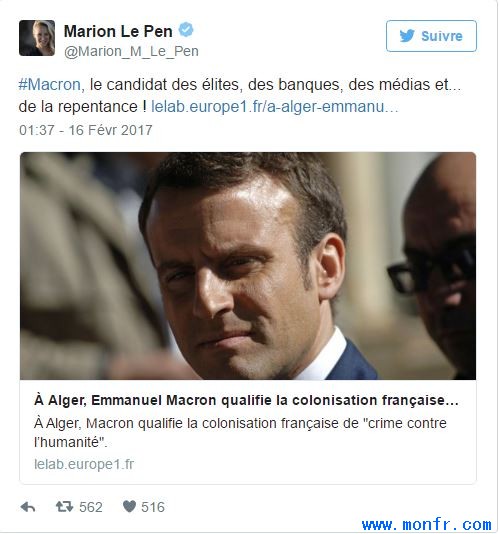The width and height of the screenshot is (499, 534).
Task: Click the lelab.europe1.fr domain under card
Action: (x=84, y=464)
